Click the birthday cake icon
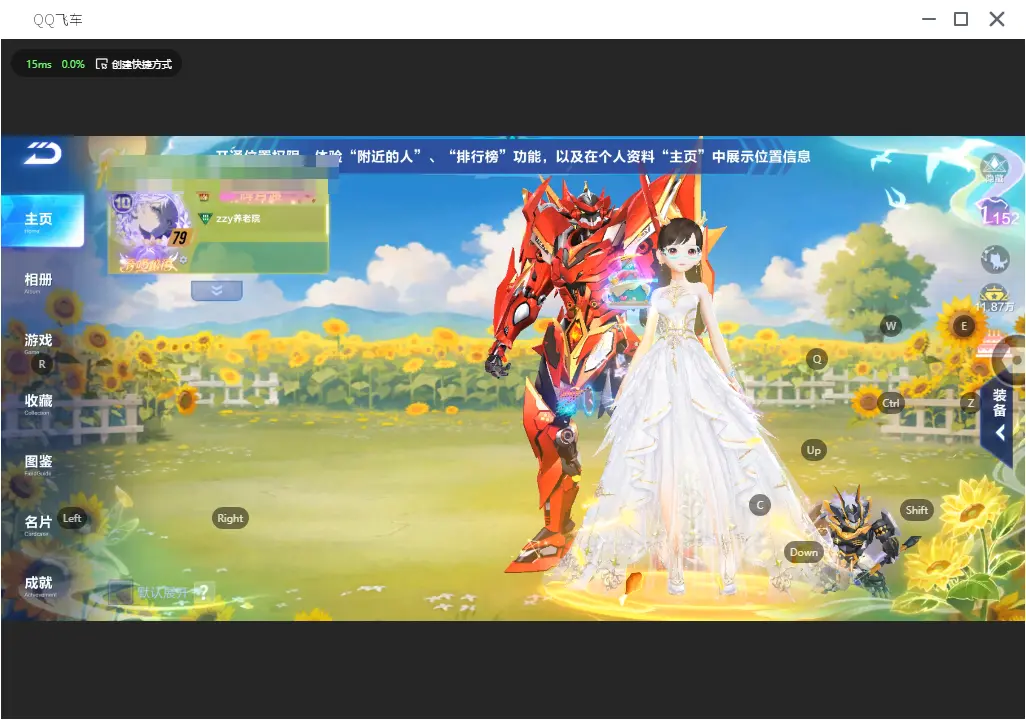 tap(993, 343)
